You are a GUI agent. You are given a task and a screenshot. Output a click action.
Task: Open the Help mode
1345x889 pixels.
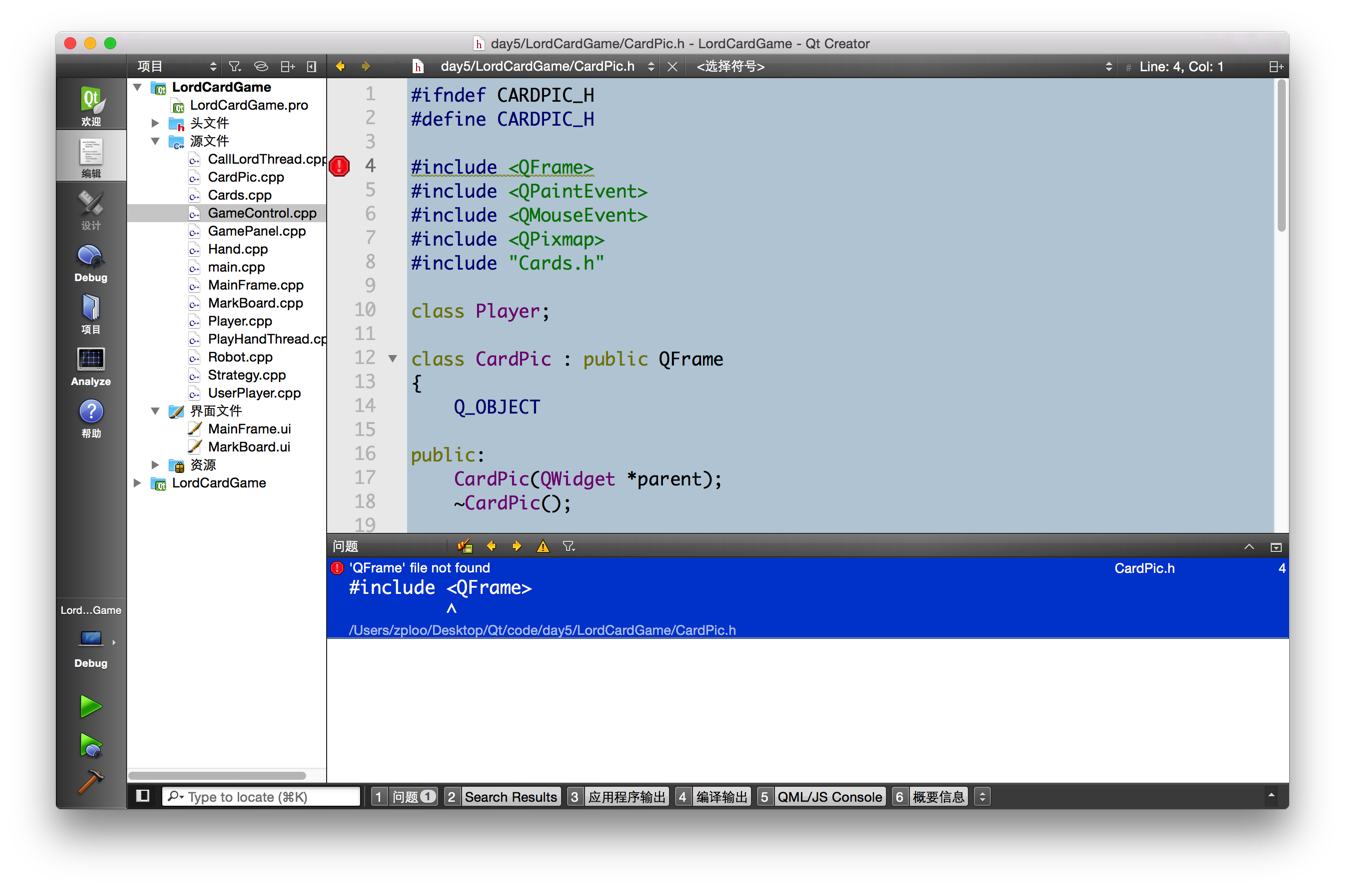pyautogui.click(x=91, y=418)
